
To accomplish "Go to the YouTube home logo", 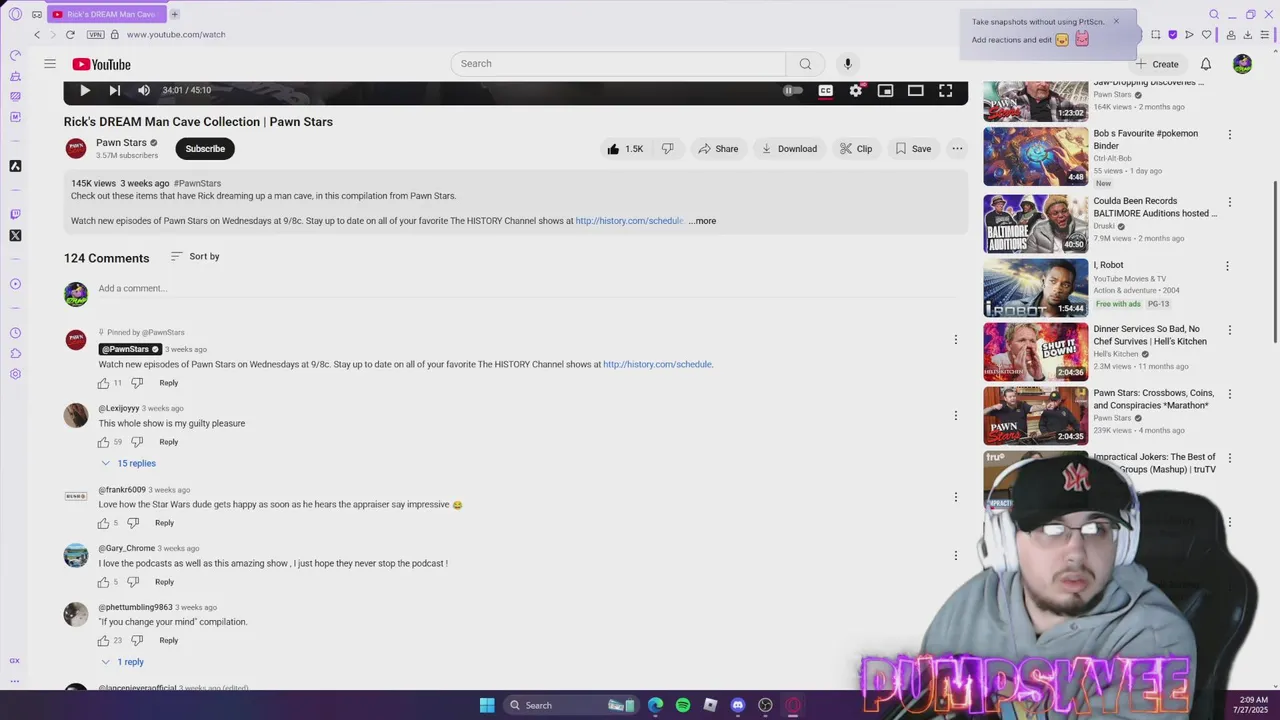I will click(101, 64).
